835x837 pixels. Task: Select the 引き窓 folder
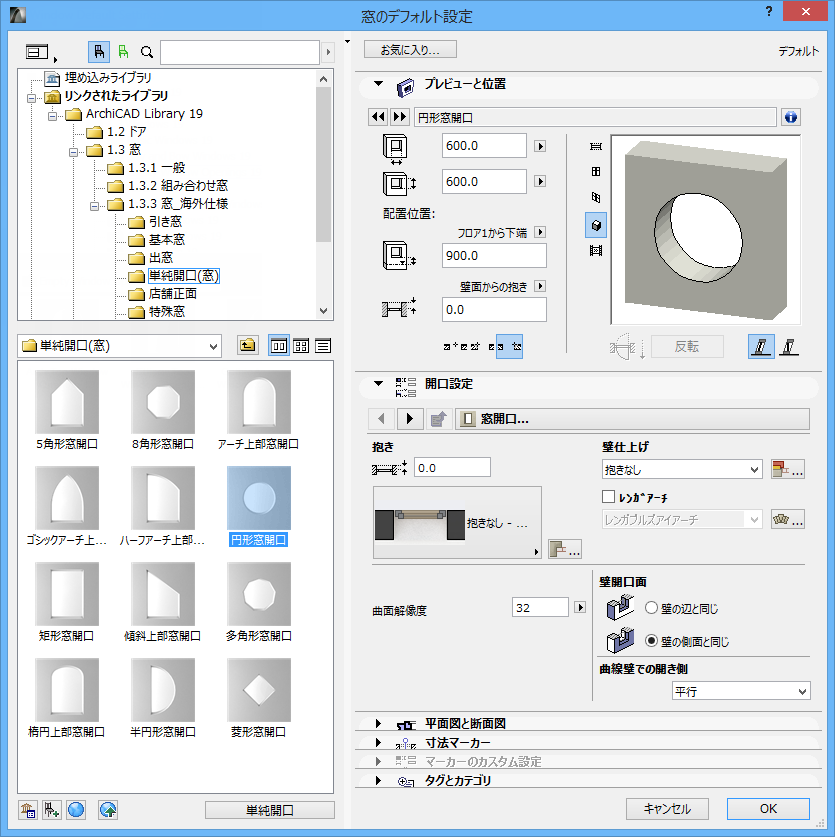coord(155,222)
